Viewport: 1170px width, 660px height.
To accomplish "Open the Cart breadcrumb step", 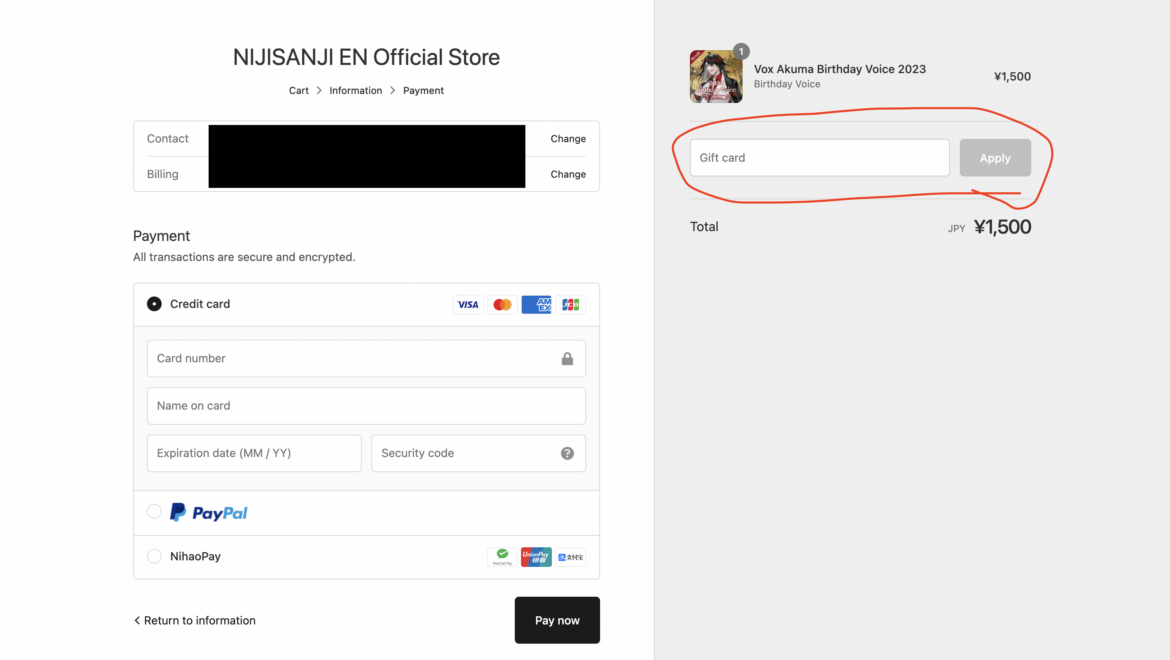I will coord(298,90).
